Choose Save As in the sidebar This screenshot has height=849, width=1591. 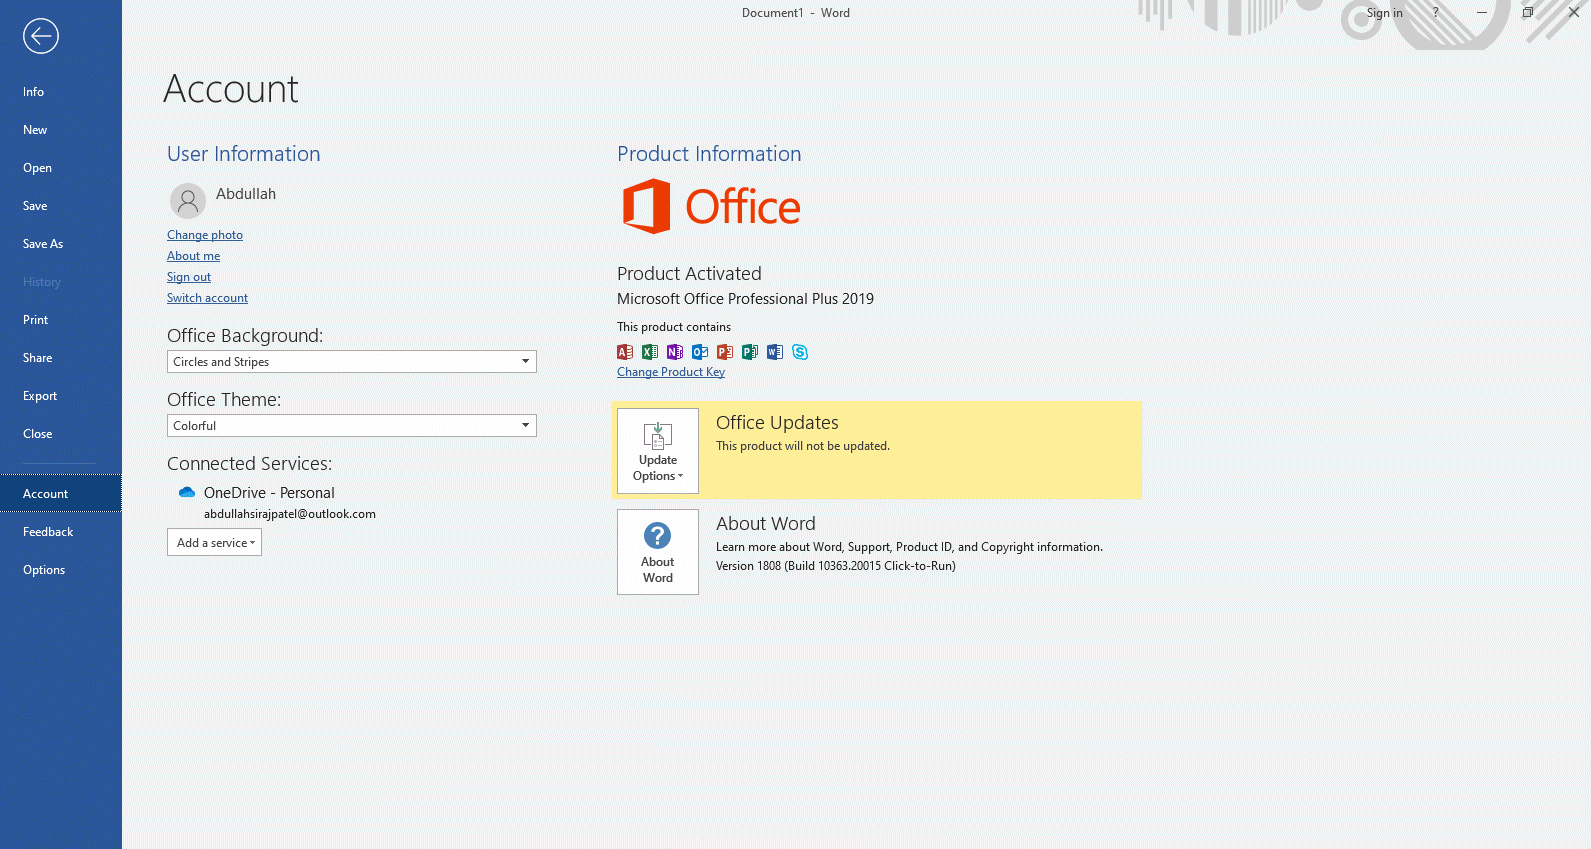click(61, 244)
